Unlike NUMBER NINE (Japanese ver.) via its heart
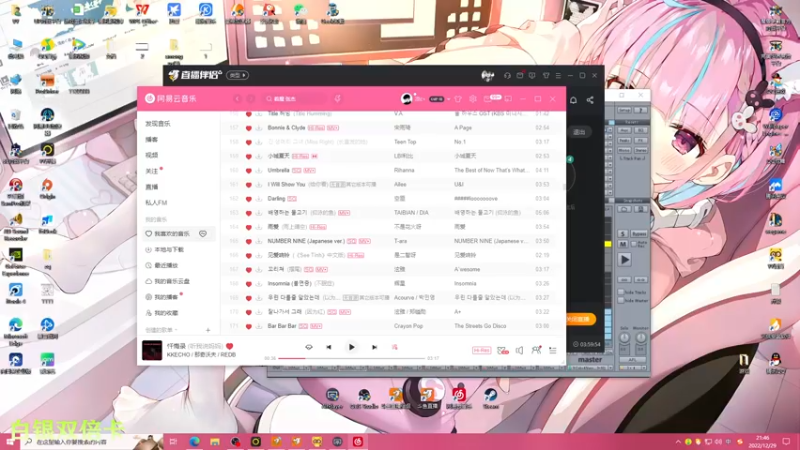This screenshot has height=450, width=800. tap(248, 241)
